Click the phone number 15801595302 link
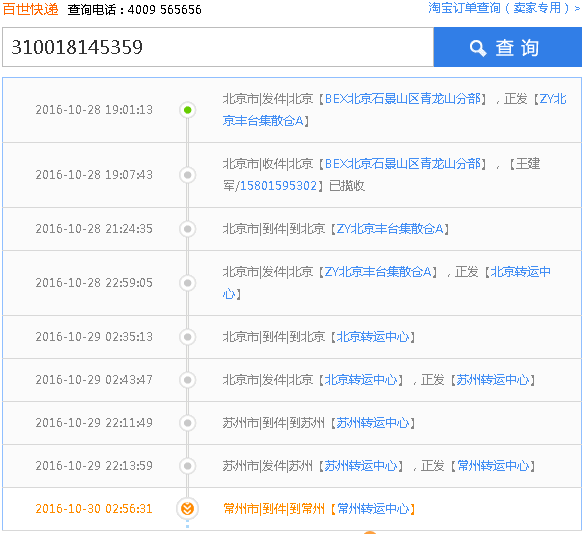The height and width of the screenshot is (534, 587). tap(279, 186)
